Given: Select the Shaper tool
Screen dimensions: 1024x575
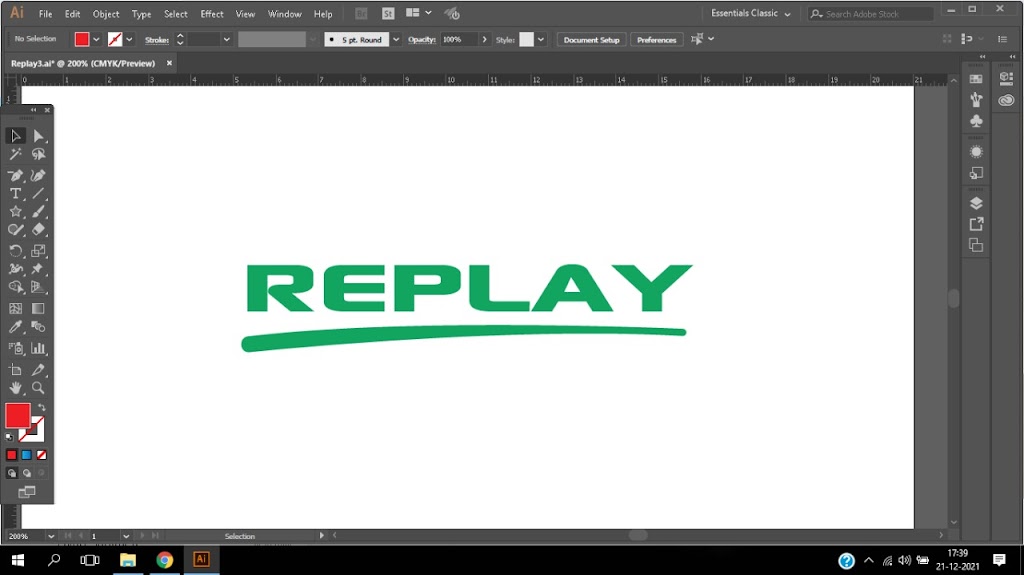Looking at the screenshot, I should pyautogui.click(x=15, y=230).
